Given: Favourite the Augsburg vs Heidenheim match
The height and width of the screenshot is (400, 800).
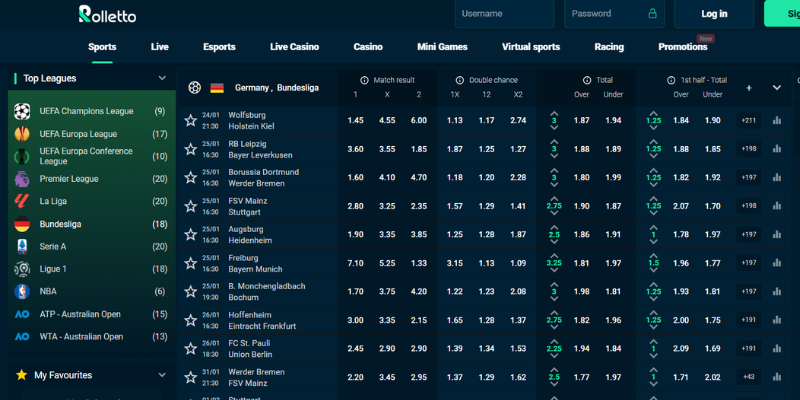Looking at the screenshot, I should pos(191,235).
